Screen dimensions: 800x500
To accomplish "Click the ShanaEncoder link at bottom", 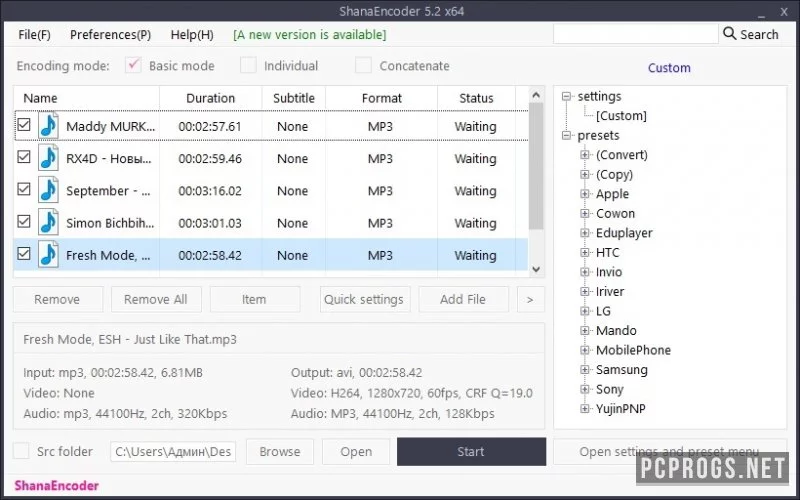I will (x=57, y=485).
